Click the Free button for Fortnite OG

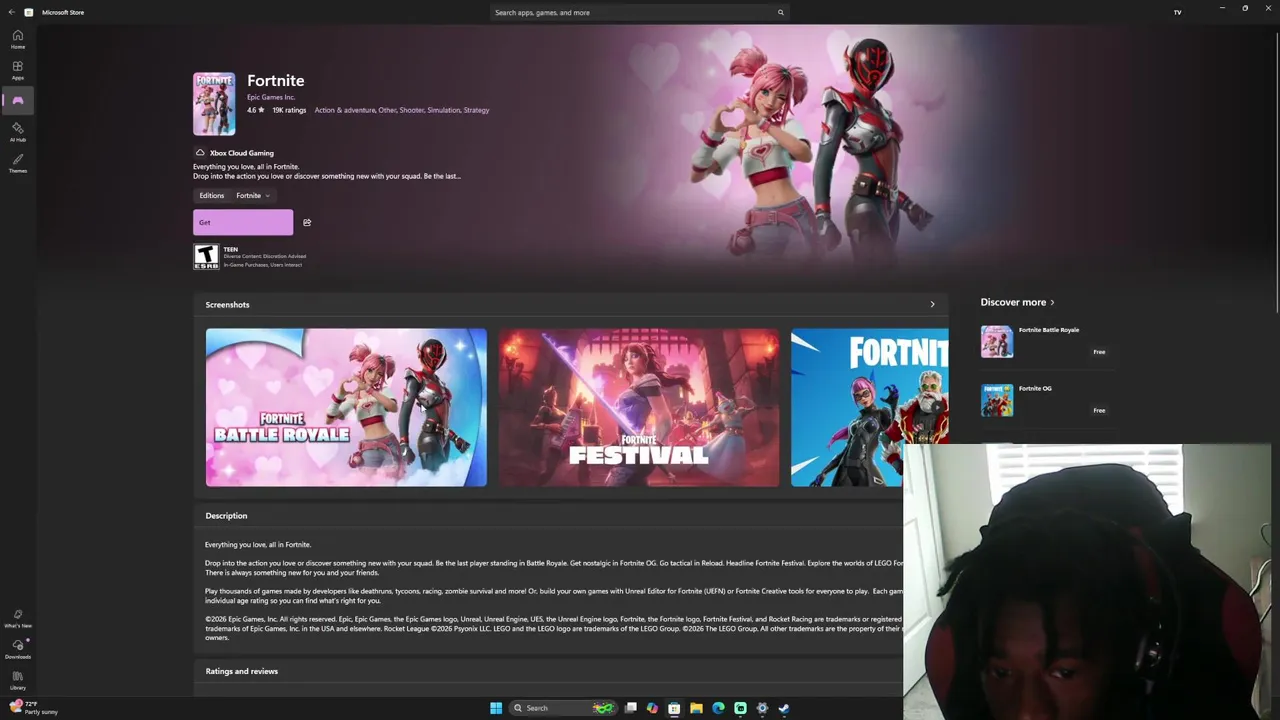pyautogui.click(x=1099, y=410)
